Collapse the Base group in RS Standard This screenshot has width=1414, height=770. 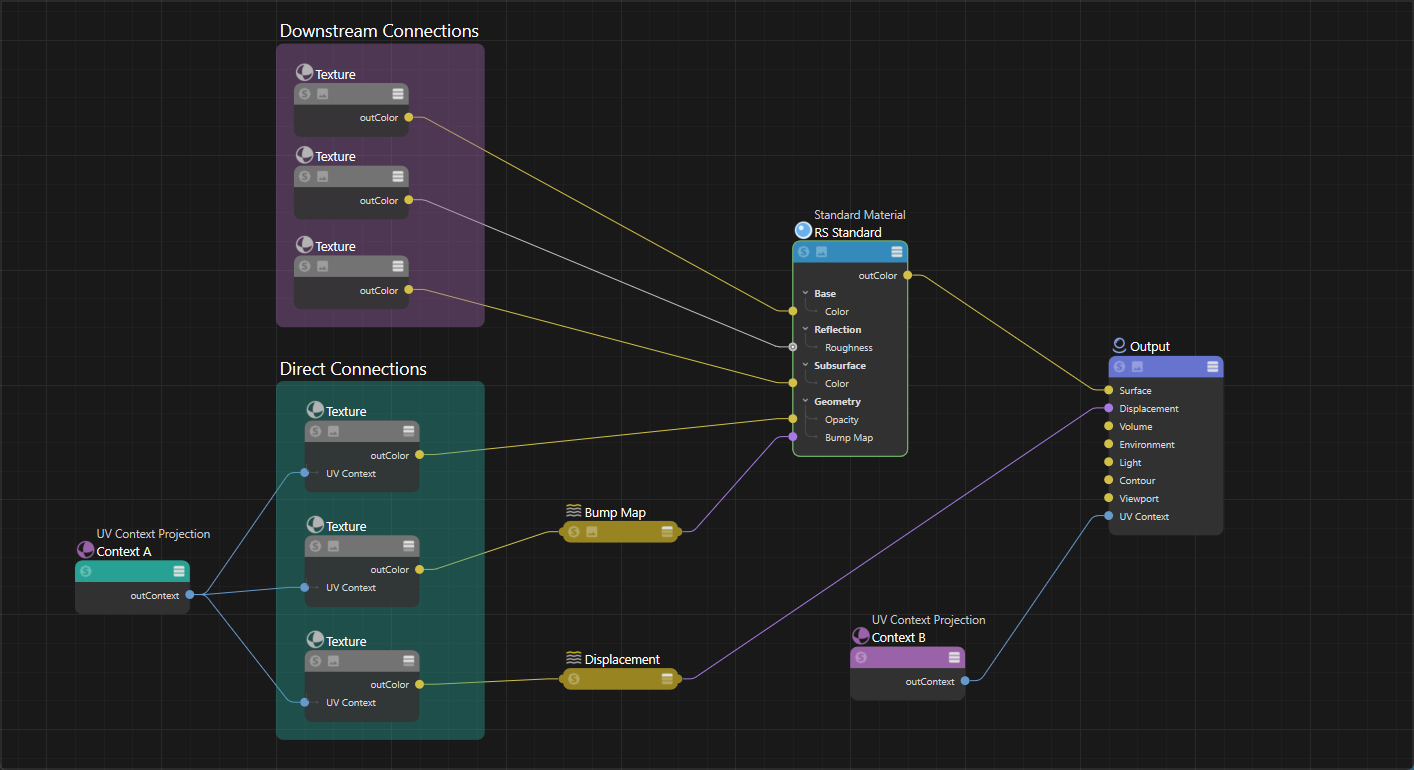point(805,294)
